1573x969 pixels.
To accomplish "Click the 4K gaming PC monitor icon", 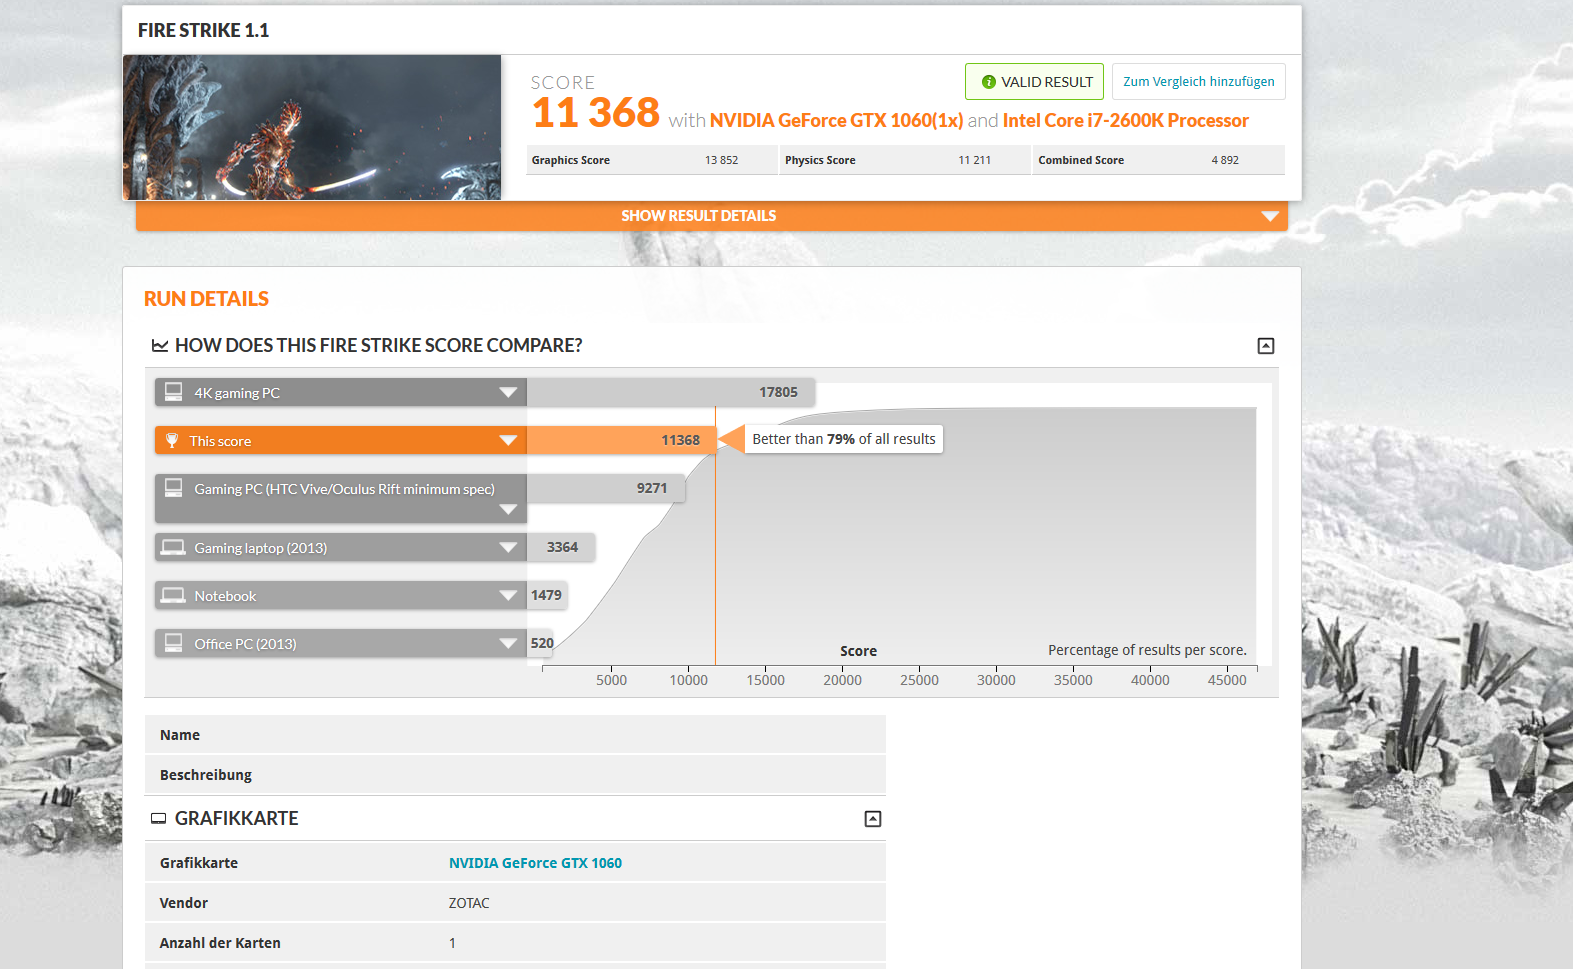I will (173, 391).
